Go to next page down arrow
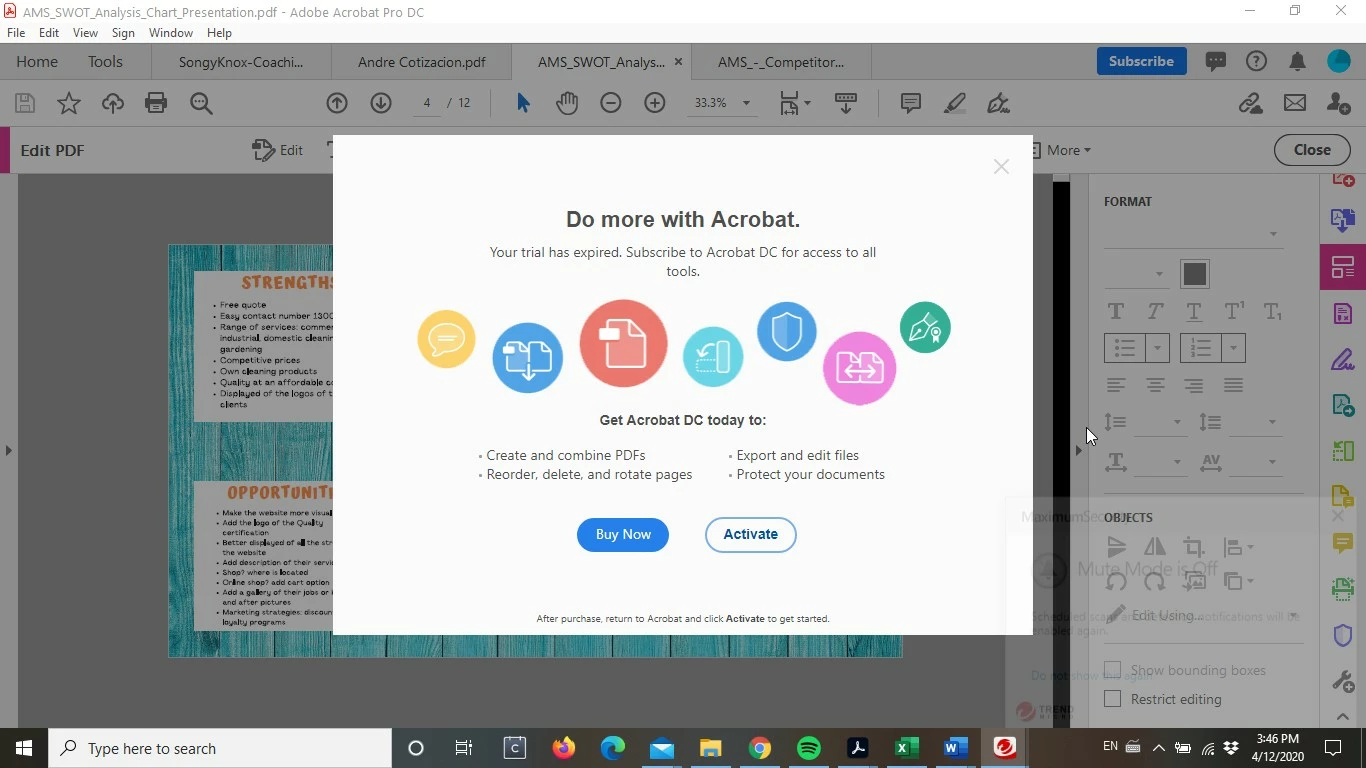This screenshot has height=768, width=1366. point(381,103)
